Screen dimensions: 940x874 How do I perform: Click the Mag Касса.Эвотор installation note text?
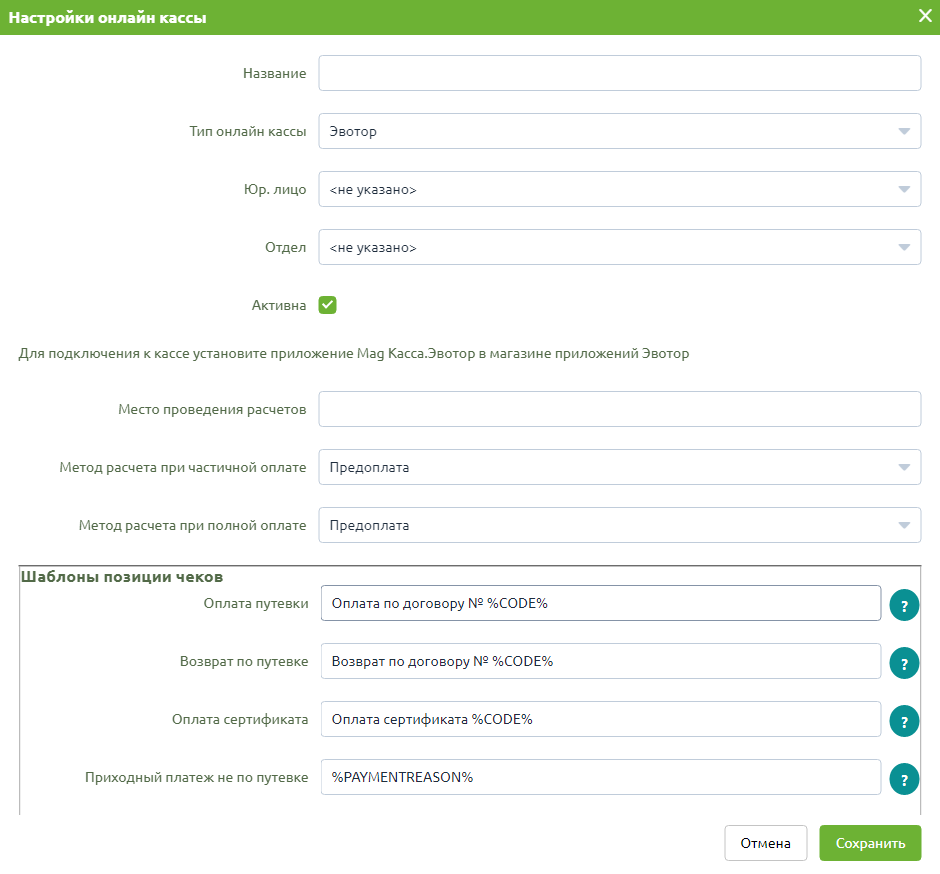[354, 354]
